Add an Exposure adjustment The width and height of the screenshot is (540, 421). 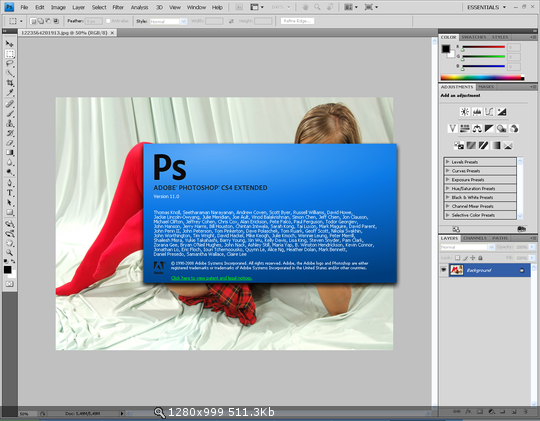[501, 112]
